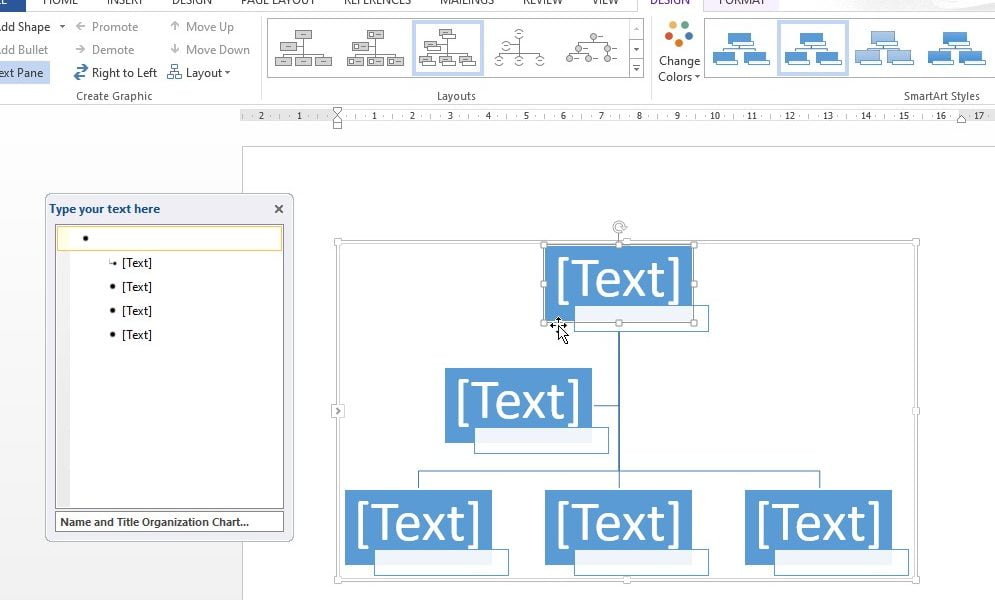Collapse text pane using the SmartArt frame arrow

338,411
